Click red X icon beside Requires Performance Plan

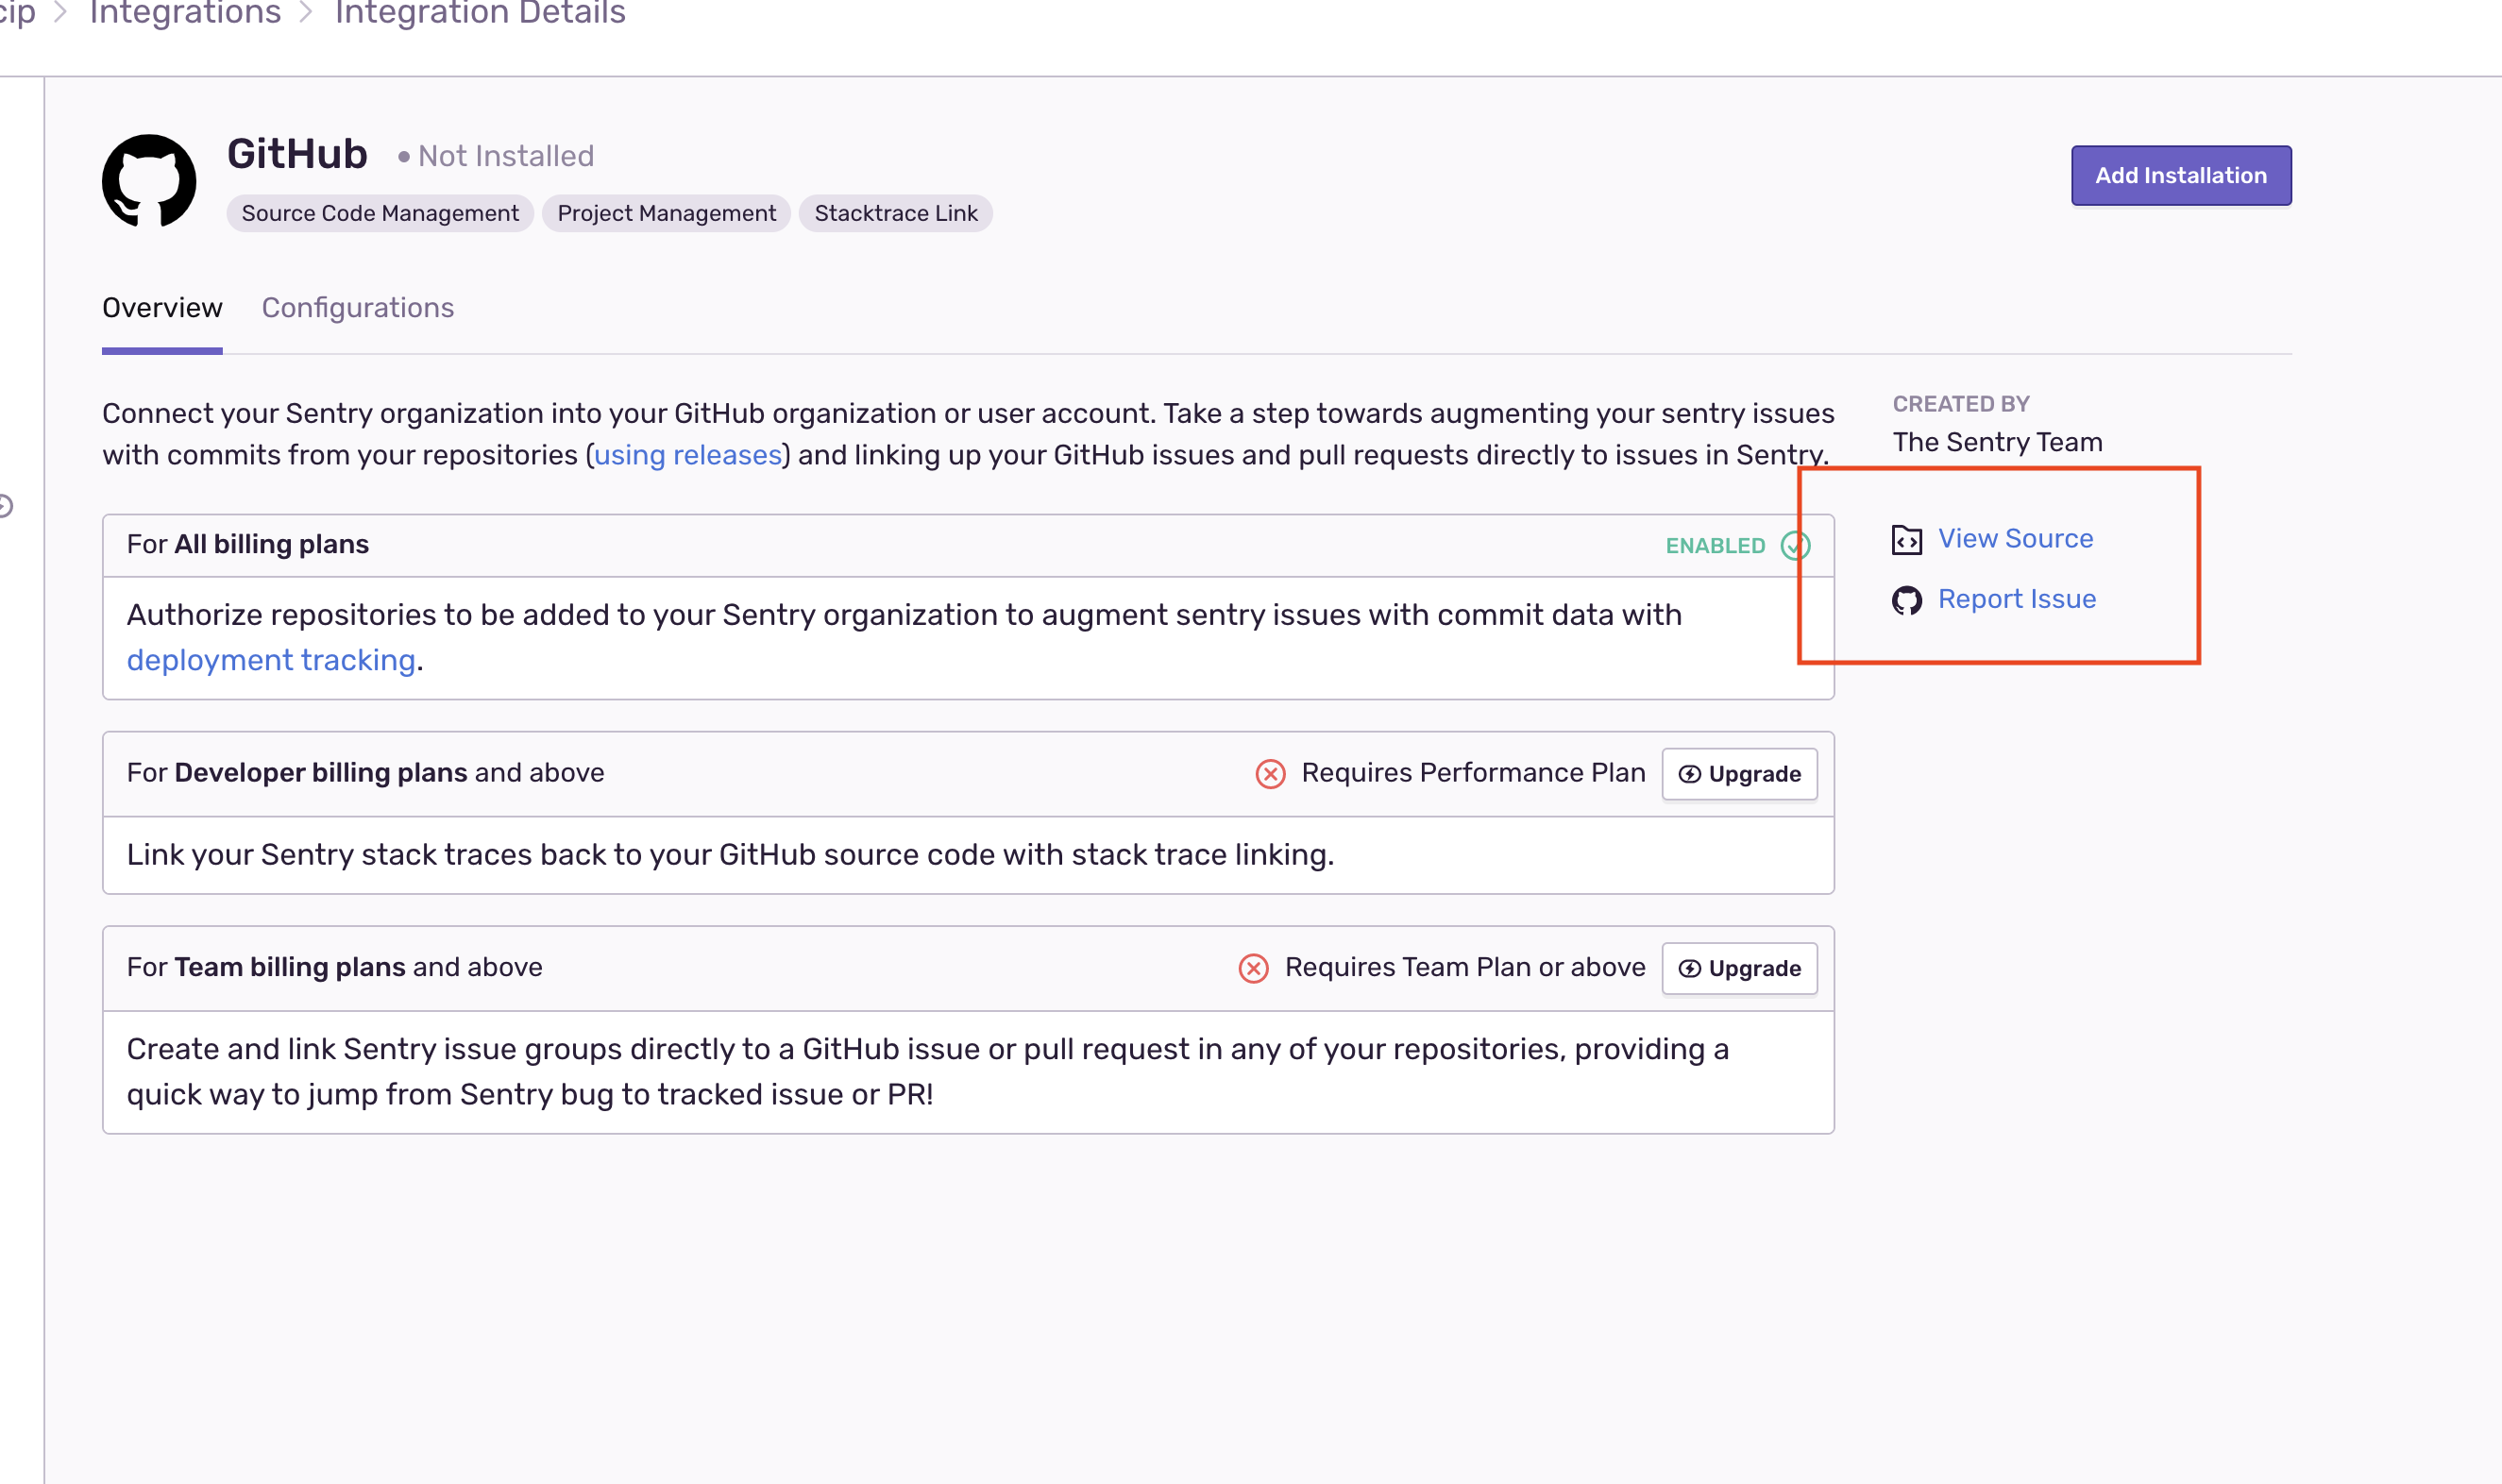click(x=1270, y=774)
